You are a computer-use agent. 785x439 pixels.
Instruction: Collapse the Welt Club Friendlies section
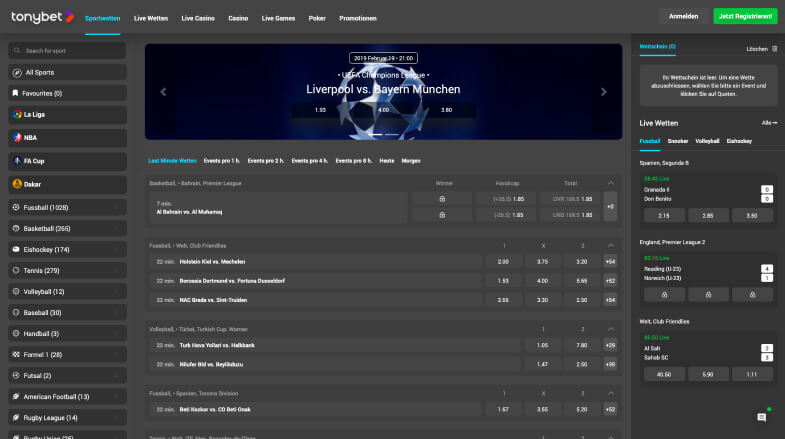coord(611,246)
